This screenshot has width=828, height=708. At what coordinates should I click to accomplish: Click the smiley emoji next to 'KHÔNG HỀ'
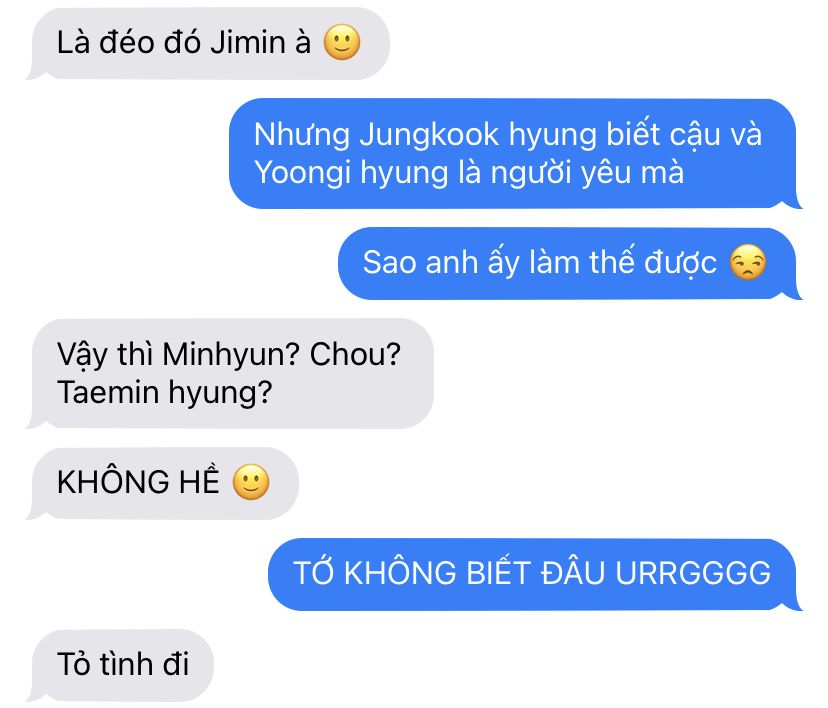click(x=251, y=482)
